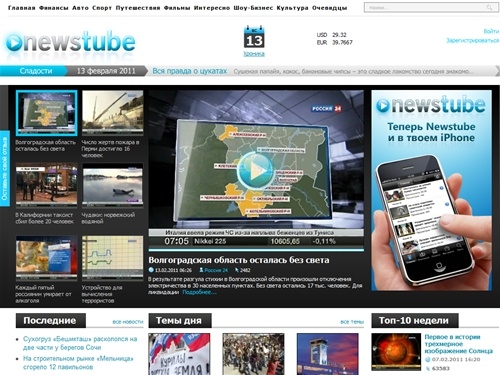Open Финансы menu item
The width and height of the screenshot is (500, 375).
pyautogui.click(x=54, y=8)
